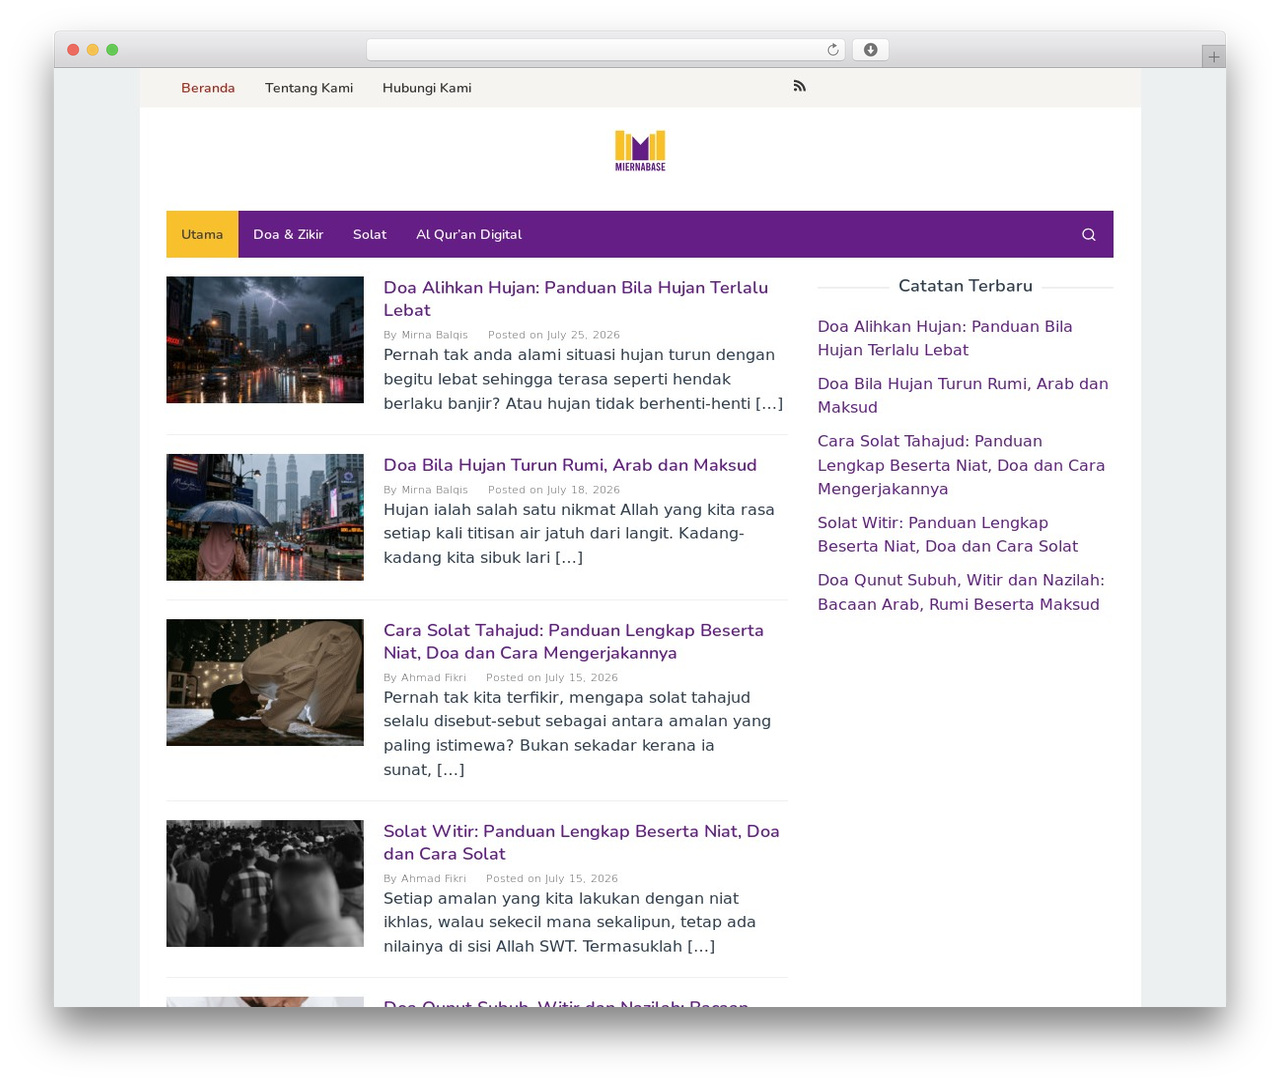Click excerpt starting "Setiap amalan yang kita lakukan"
Image resolution: width=1280 pixels, height=1084 pixels.
(x=570, y=922)
